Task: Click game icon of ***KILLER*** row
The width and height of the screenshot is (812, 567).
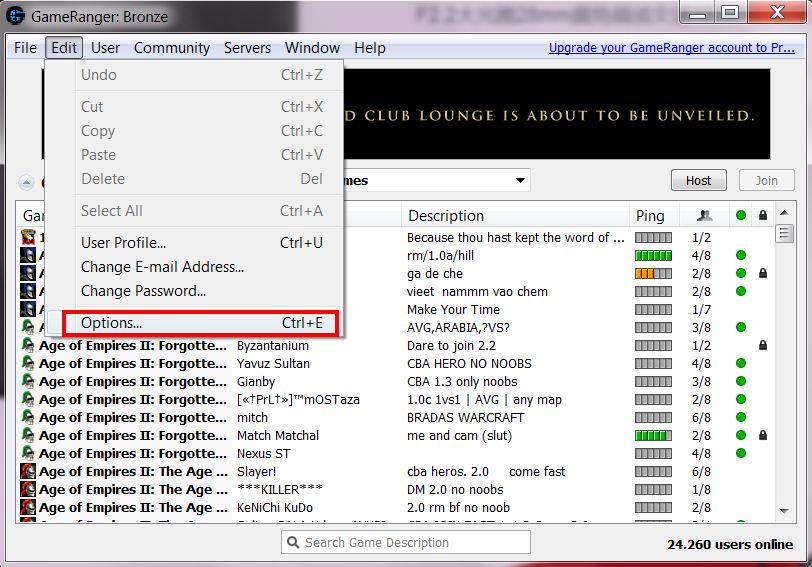Action: [28, 489]
